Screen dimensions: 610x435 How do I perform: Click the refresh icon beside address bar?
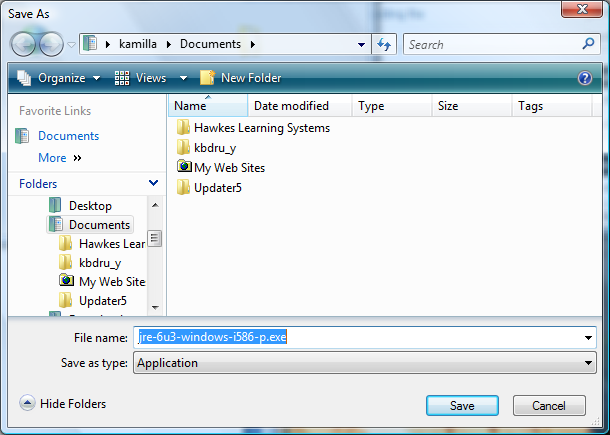(x=383, y=45)
